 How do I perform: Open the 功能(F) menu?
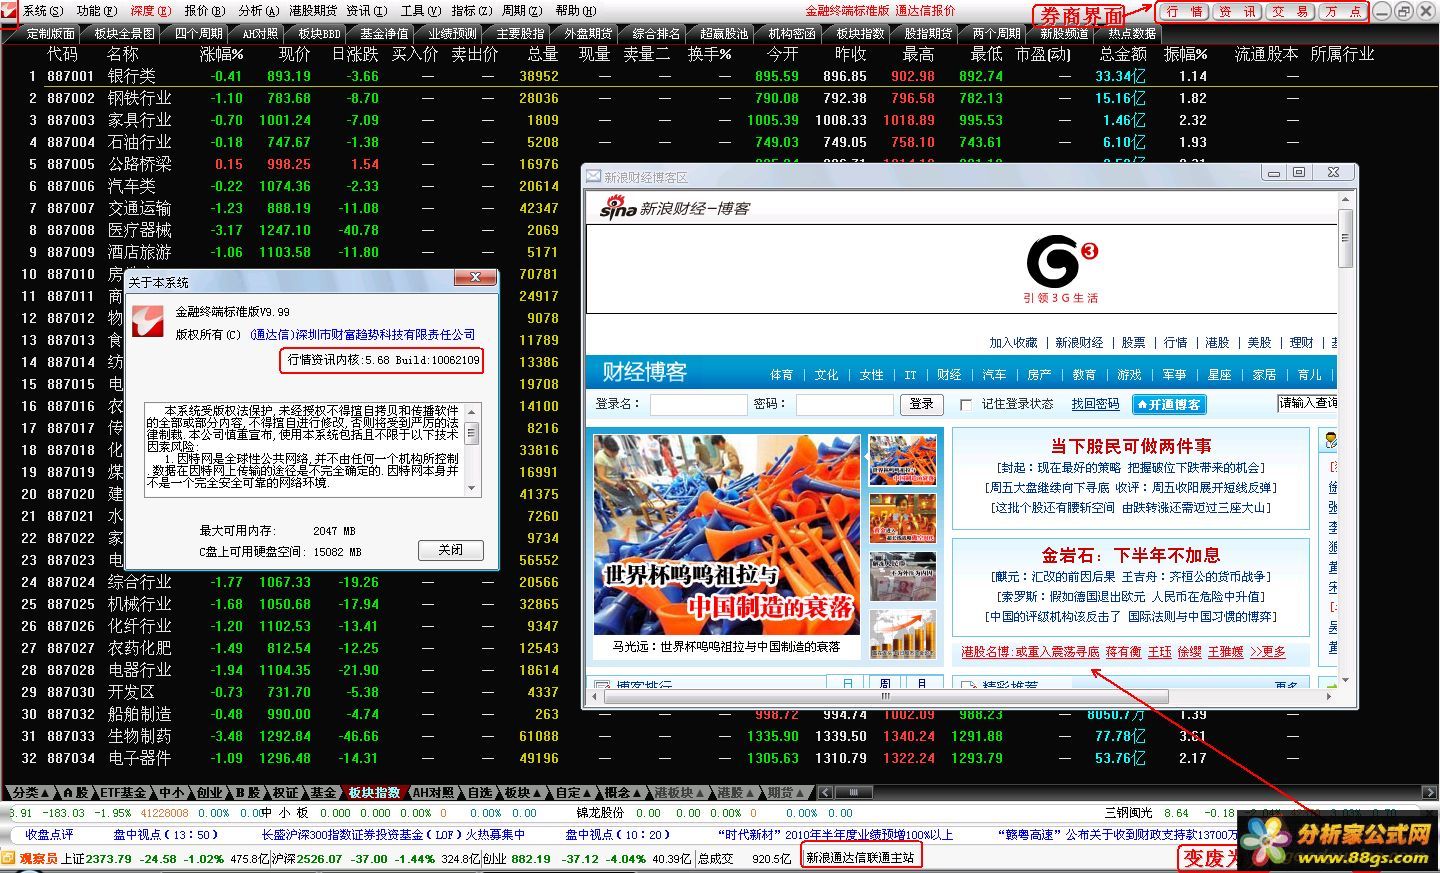pos(97,11)
